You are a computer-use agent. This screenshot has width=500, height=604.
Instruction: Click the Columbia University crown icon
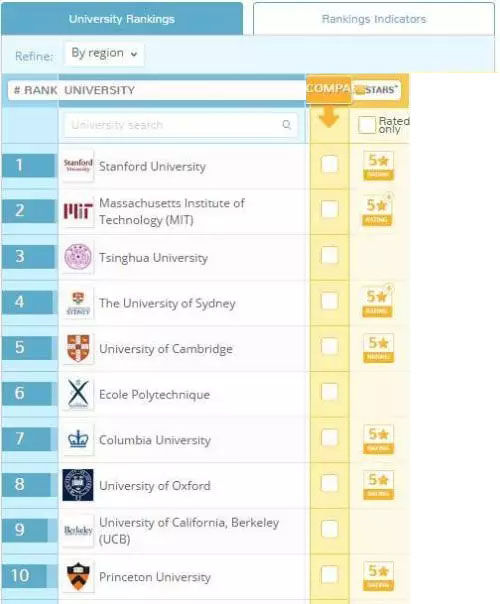78,440
